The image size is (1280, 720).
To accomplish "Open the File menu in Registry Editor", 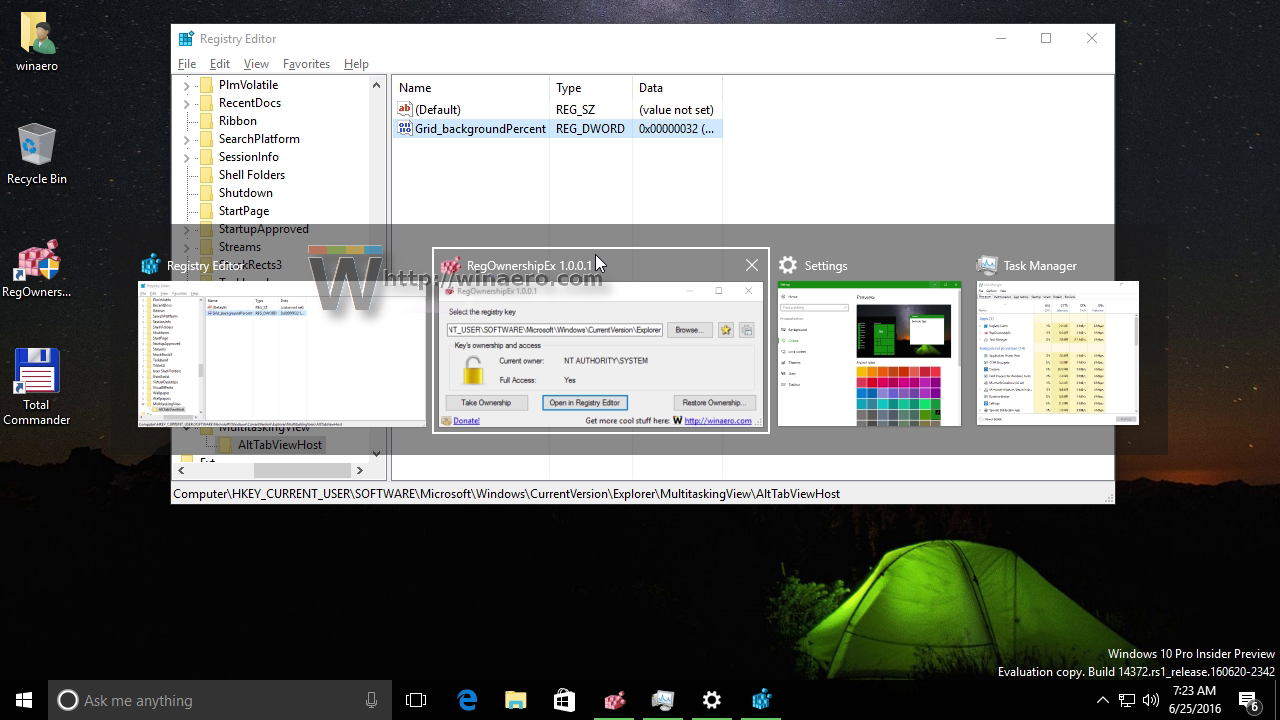I will (x=187, y=63).
